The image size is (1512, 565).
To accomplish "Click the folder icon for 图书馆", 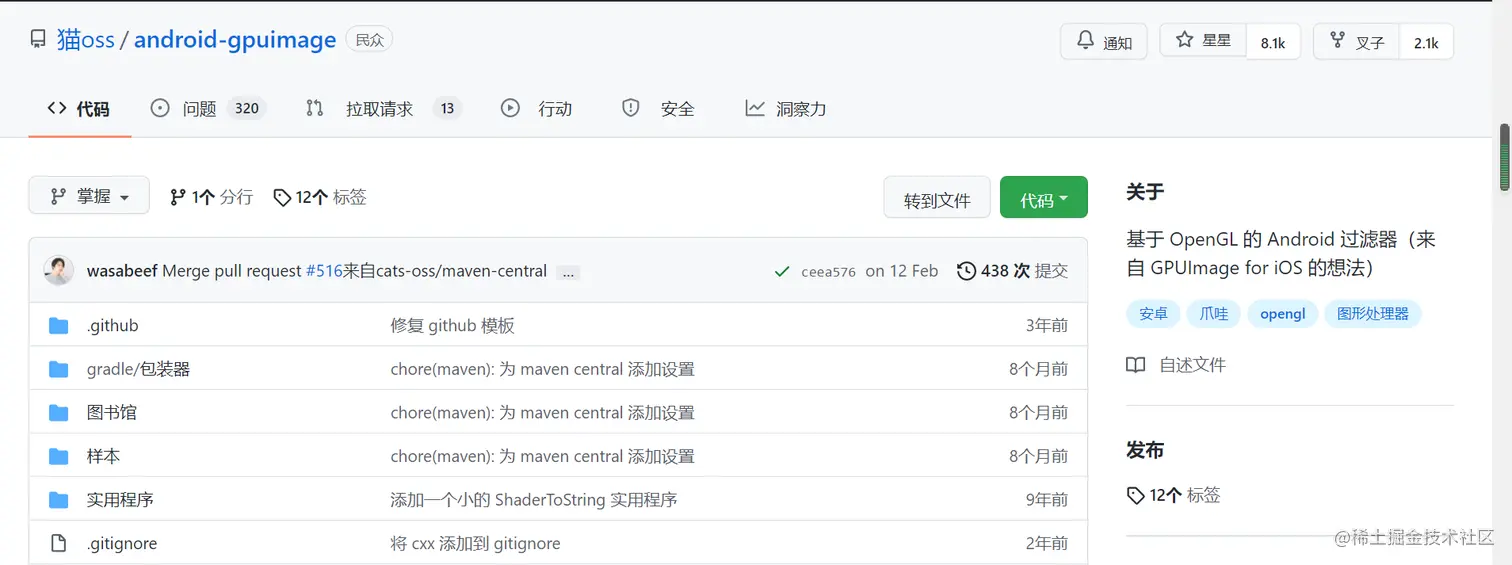I will 58,412.
